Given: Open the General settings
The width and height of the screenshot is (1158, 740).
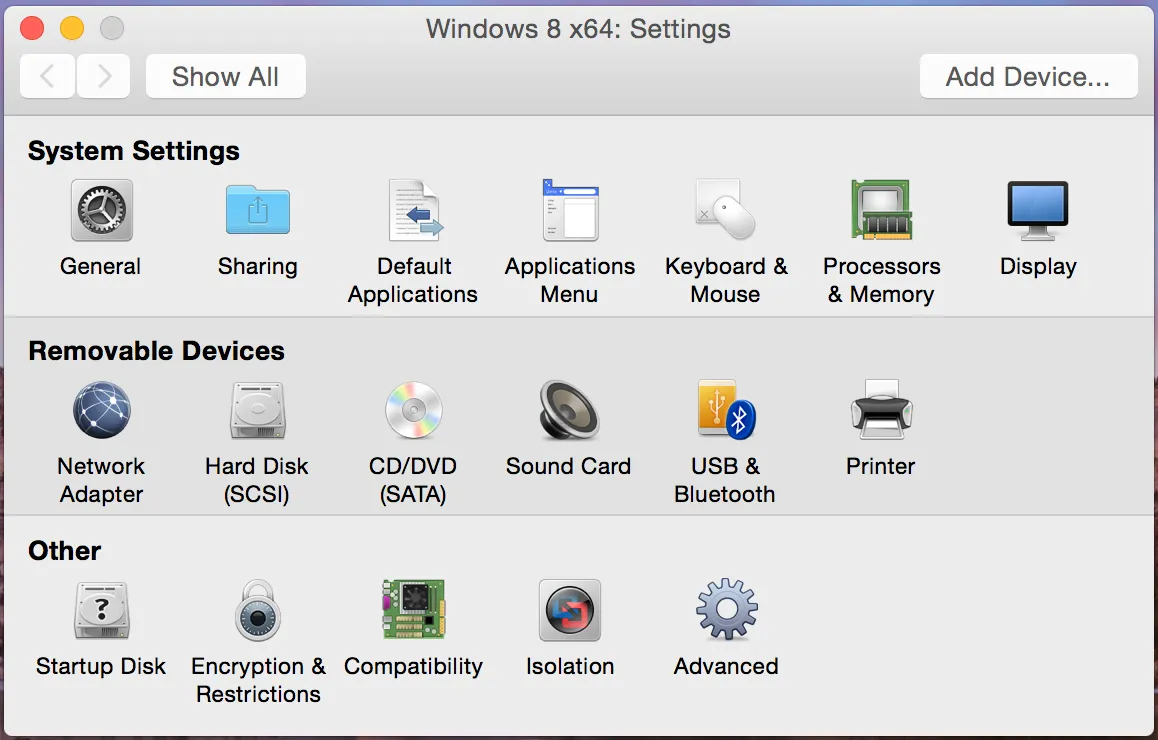Looking at the screenshot, I should [x=100, y=210].
